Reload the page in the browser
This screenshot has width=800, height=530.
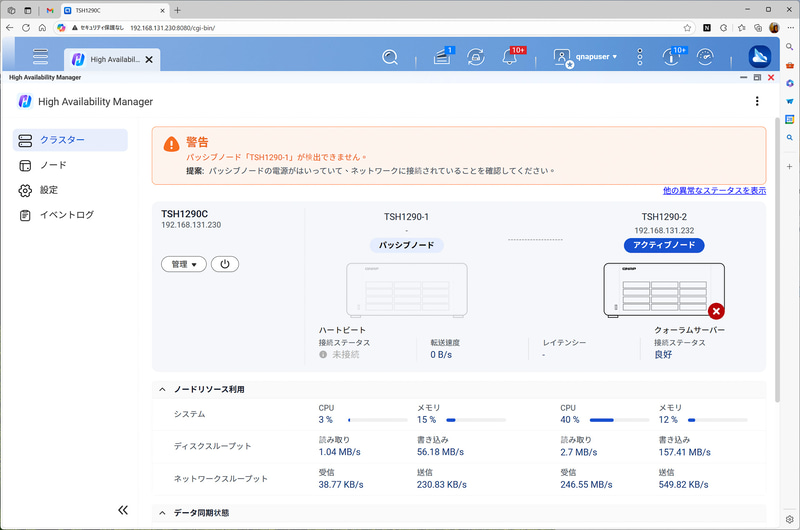click(x=26, y=28)
